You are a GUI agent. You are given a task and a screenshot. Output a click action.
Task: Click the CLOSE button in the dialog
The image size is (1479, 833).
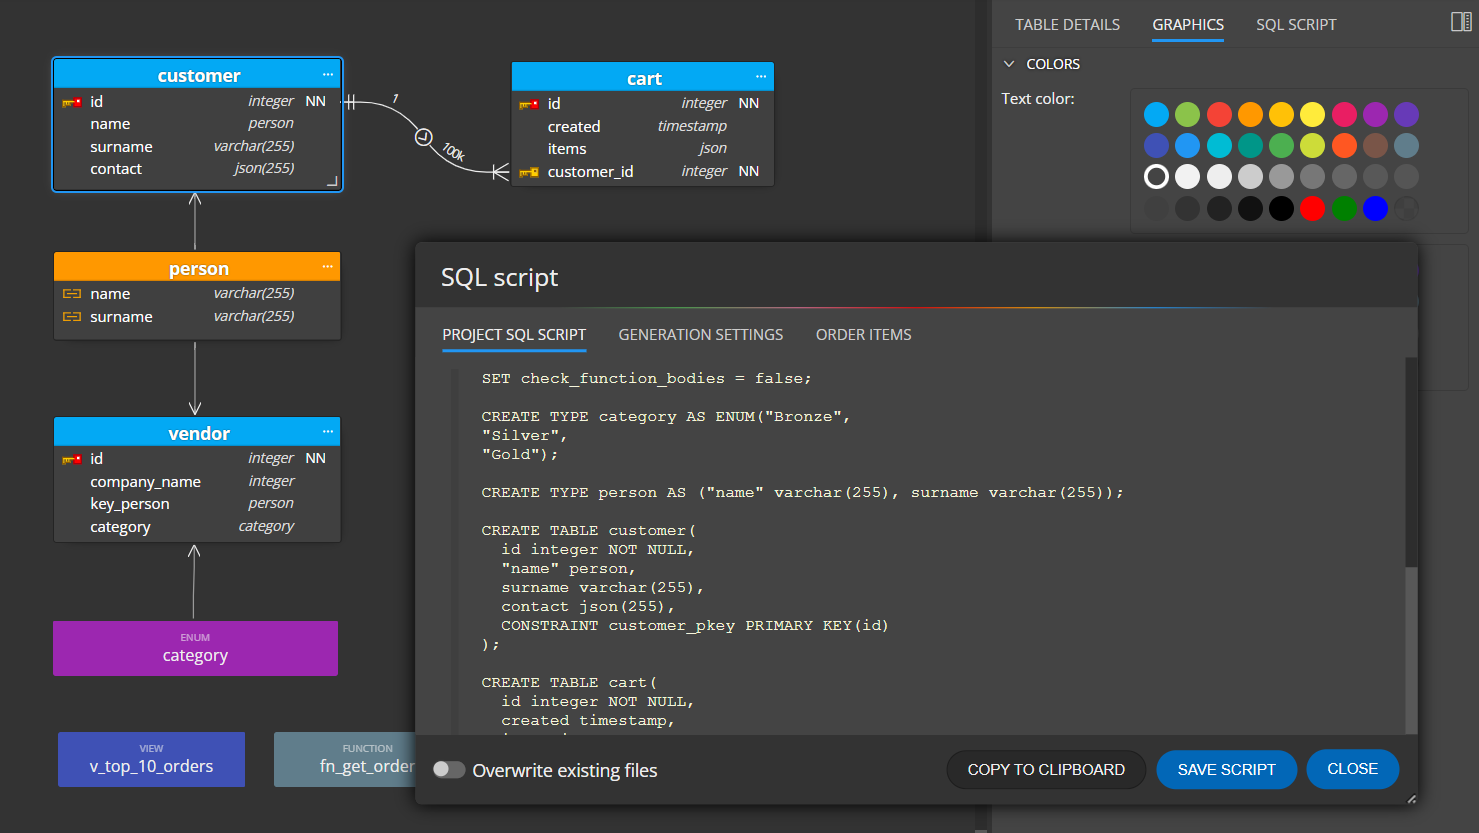coord(1353,769)
